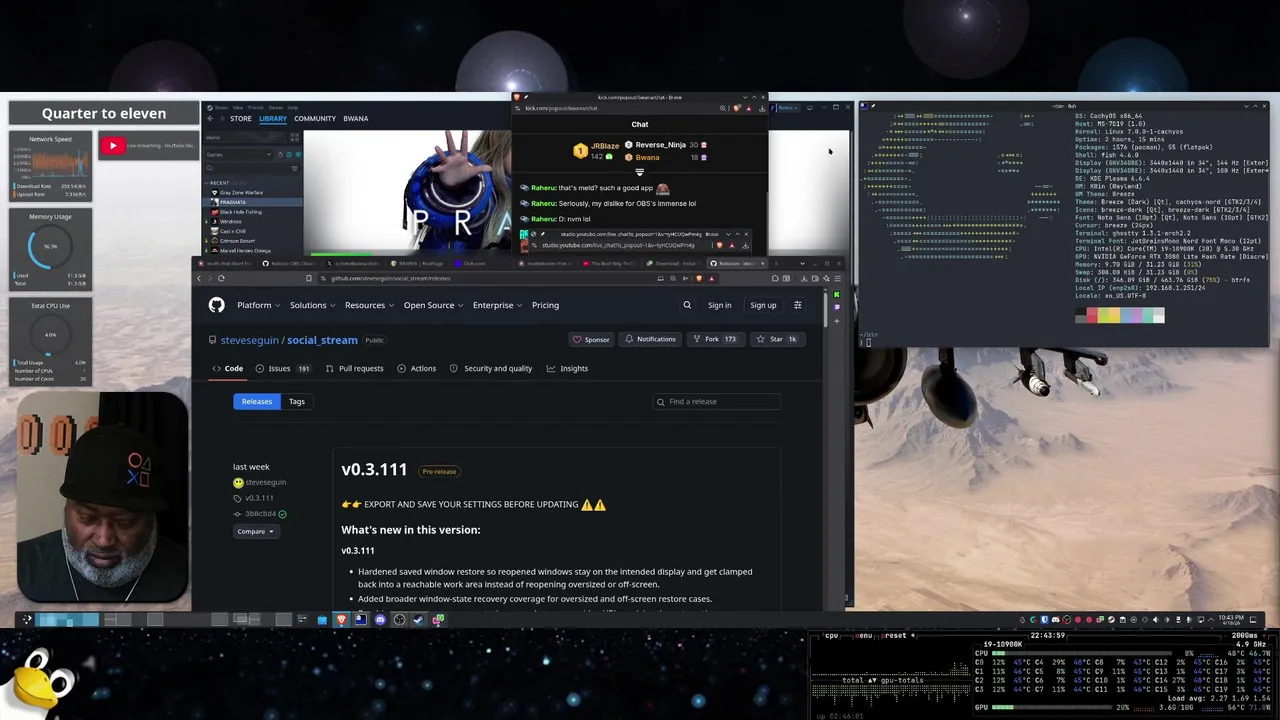
Task: Open the Issues tab
Action: tap(283, 368)
